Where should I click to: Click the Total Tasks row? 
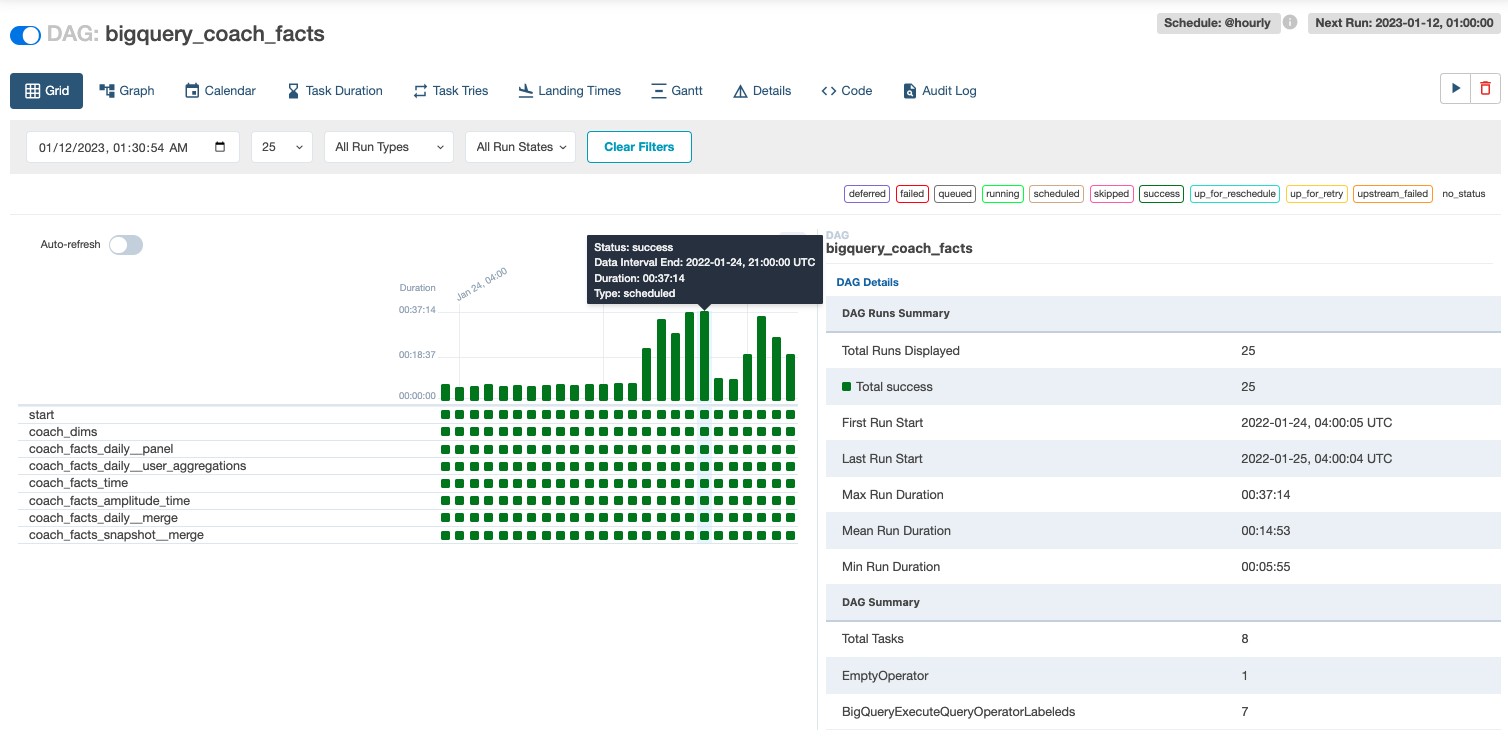(x=1163, y=639)
